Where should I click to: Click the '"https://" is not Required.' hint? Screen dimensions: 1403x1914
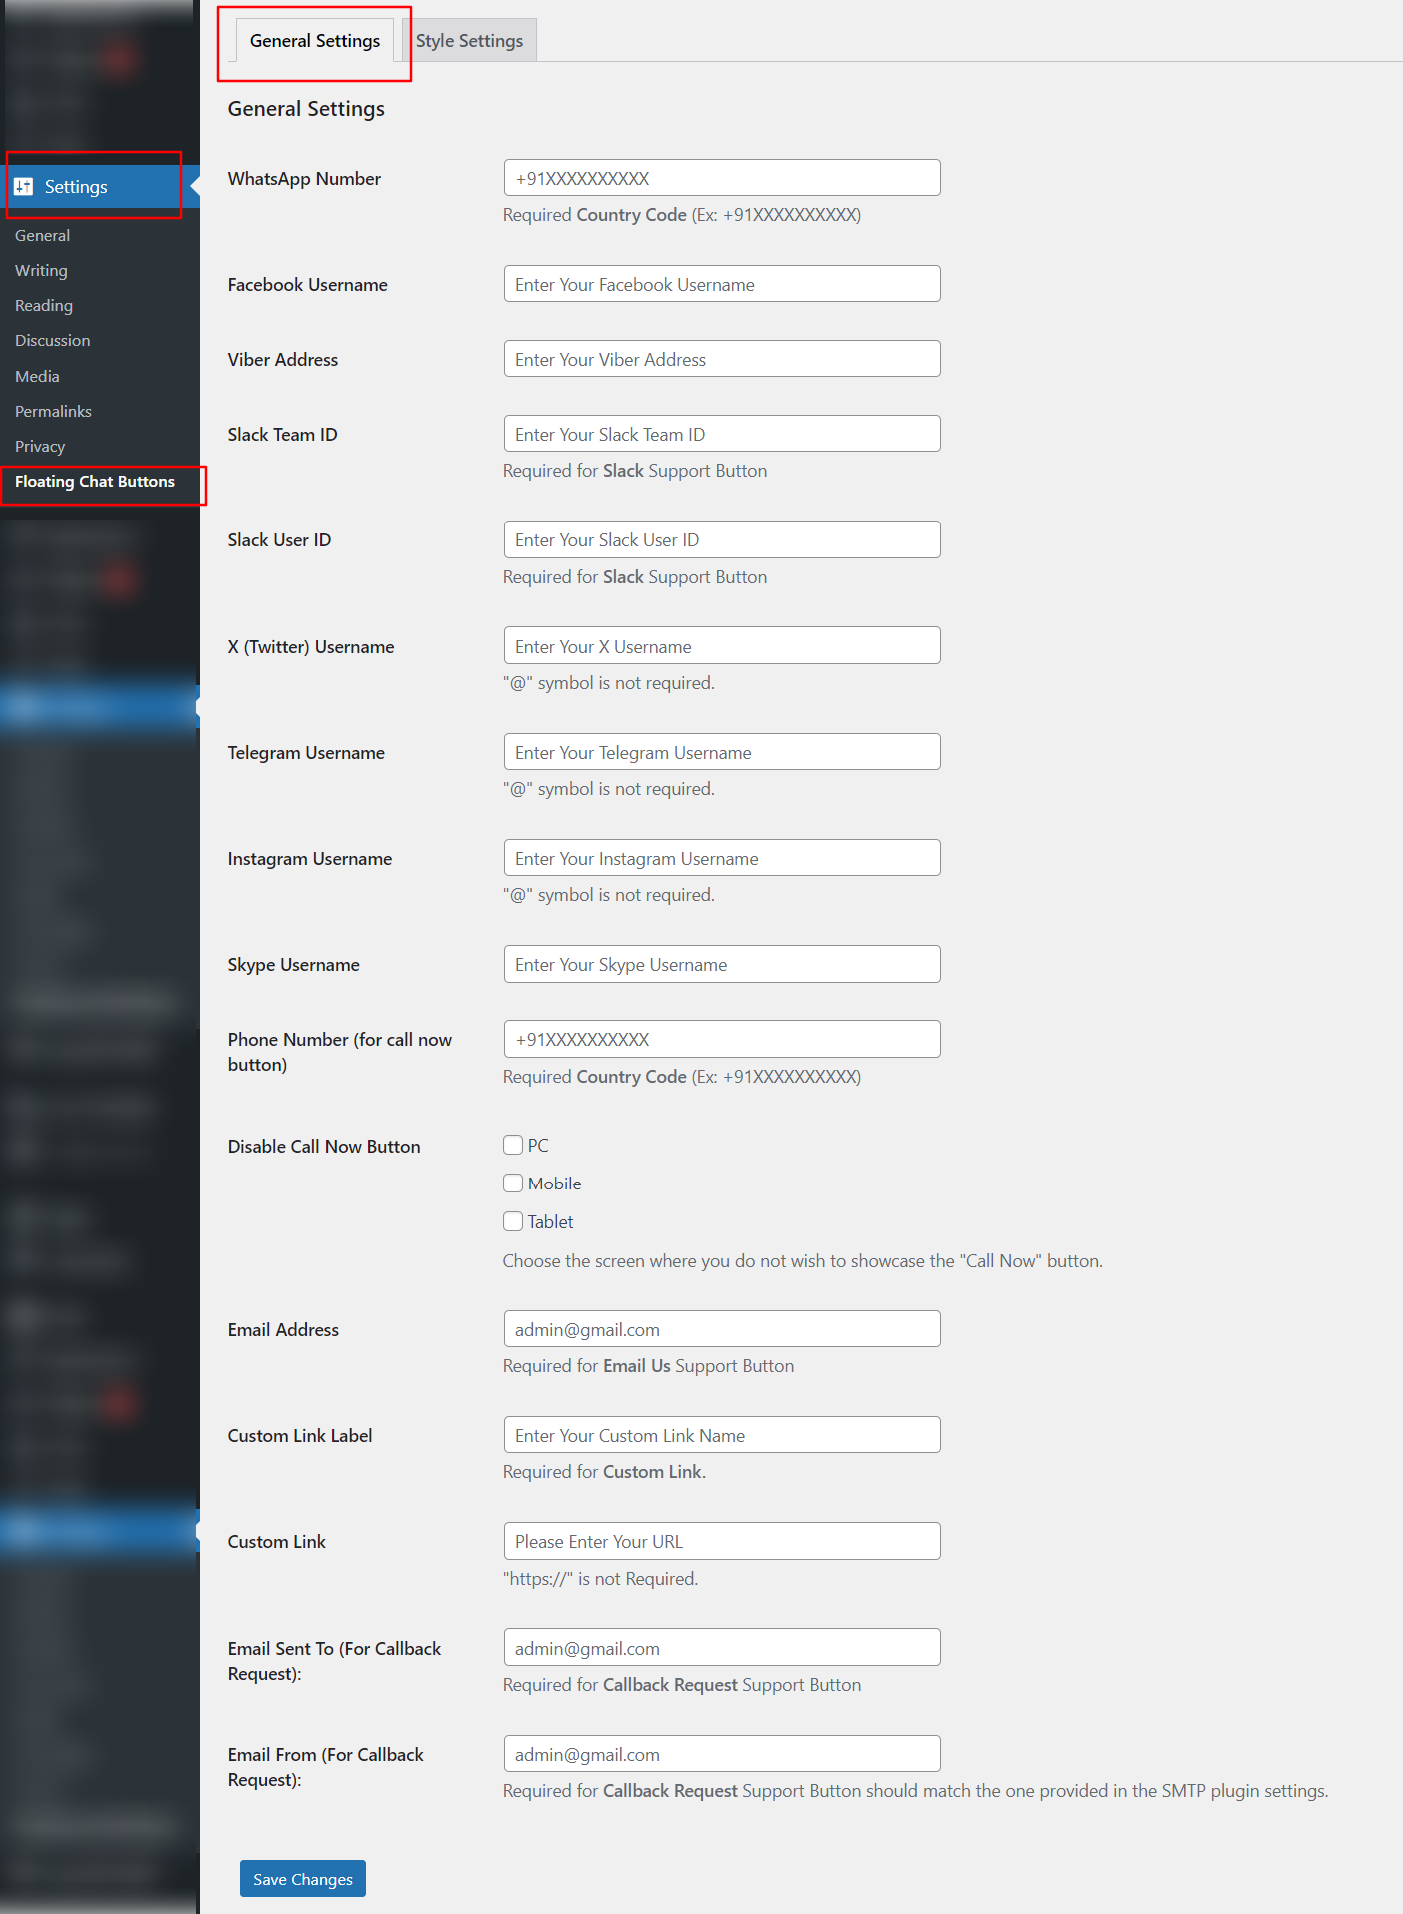point(600,1579)
